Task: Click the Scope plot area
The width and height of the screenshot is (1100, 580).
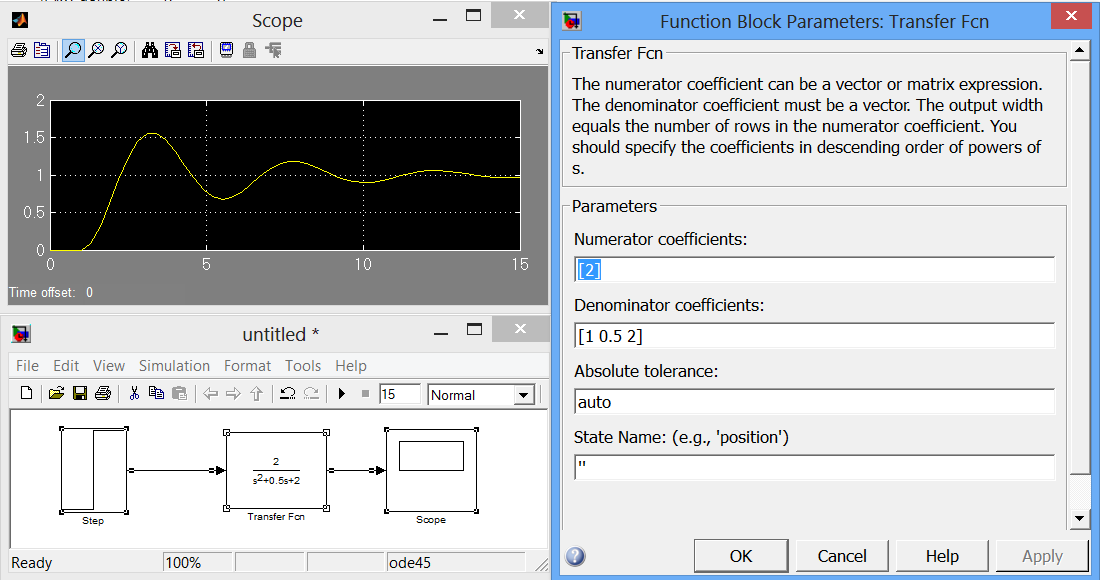Action: pos(286,175)
